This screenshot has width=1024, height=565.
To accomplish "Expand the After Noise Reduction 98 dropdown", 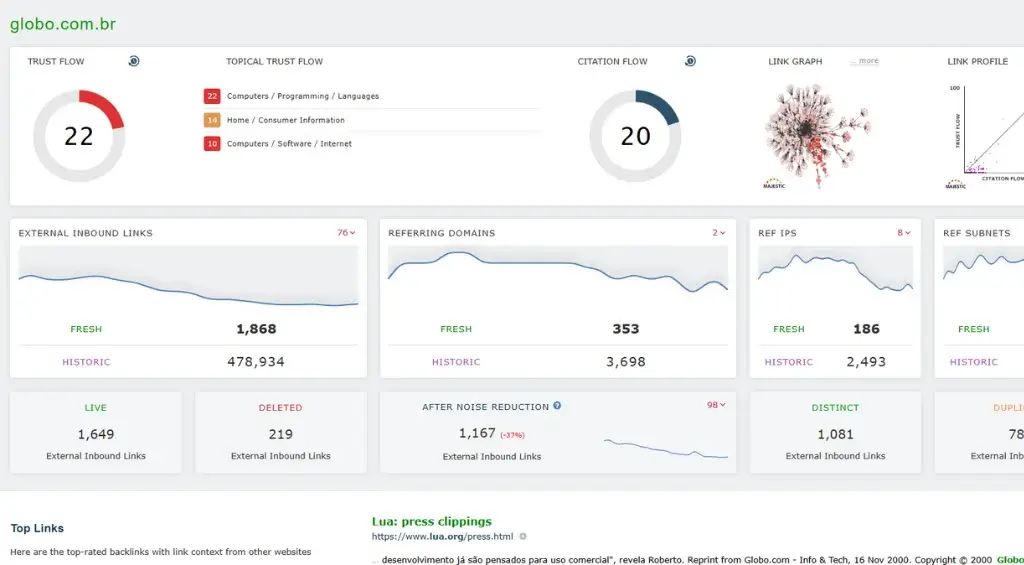I will click(716, 405).
